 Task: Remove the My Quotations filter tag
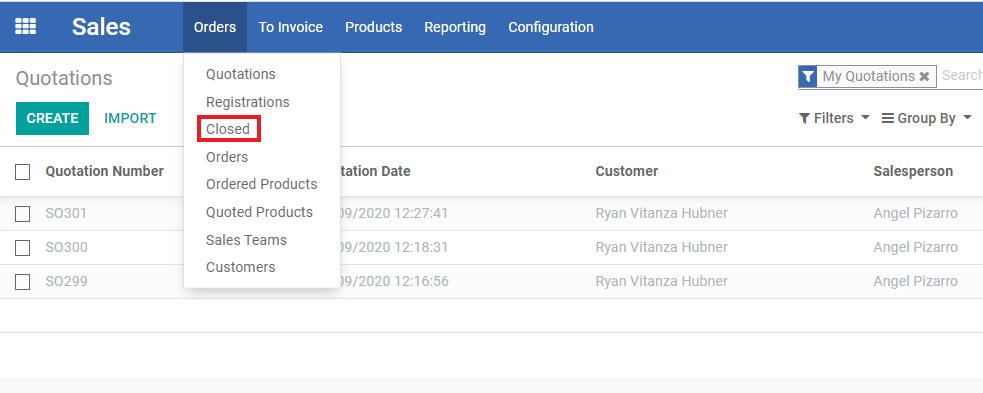coord(924,76)
